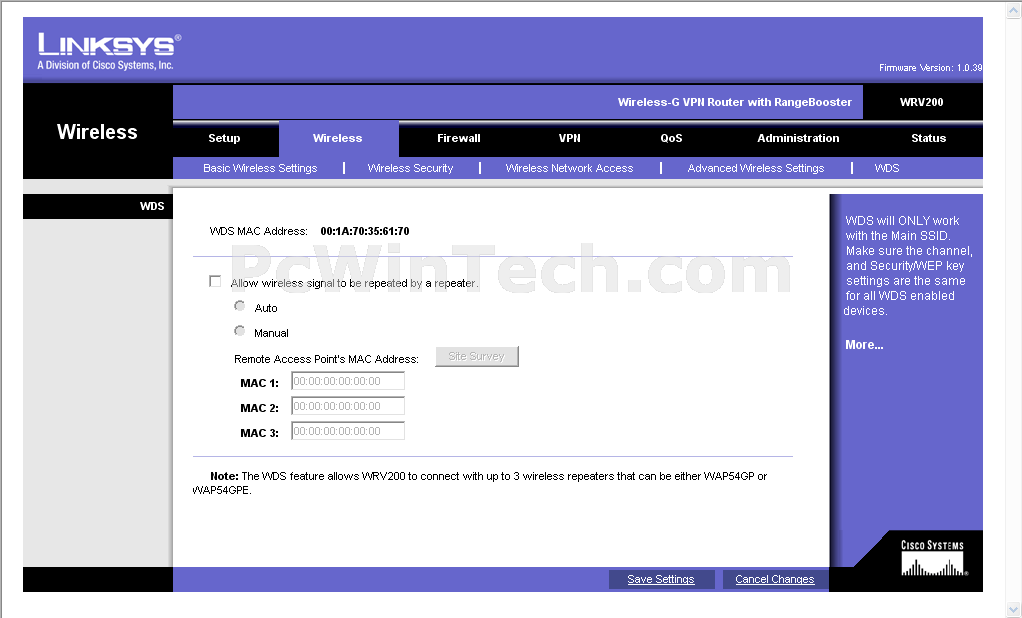Open the Wireless tab
The height and width of the screenshot is (618, 1022).
[338, 138]
